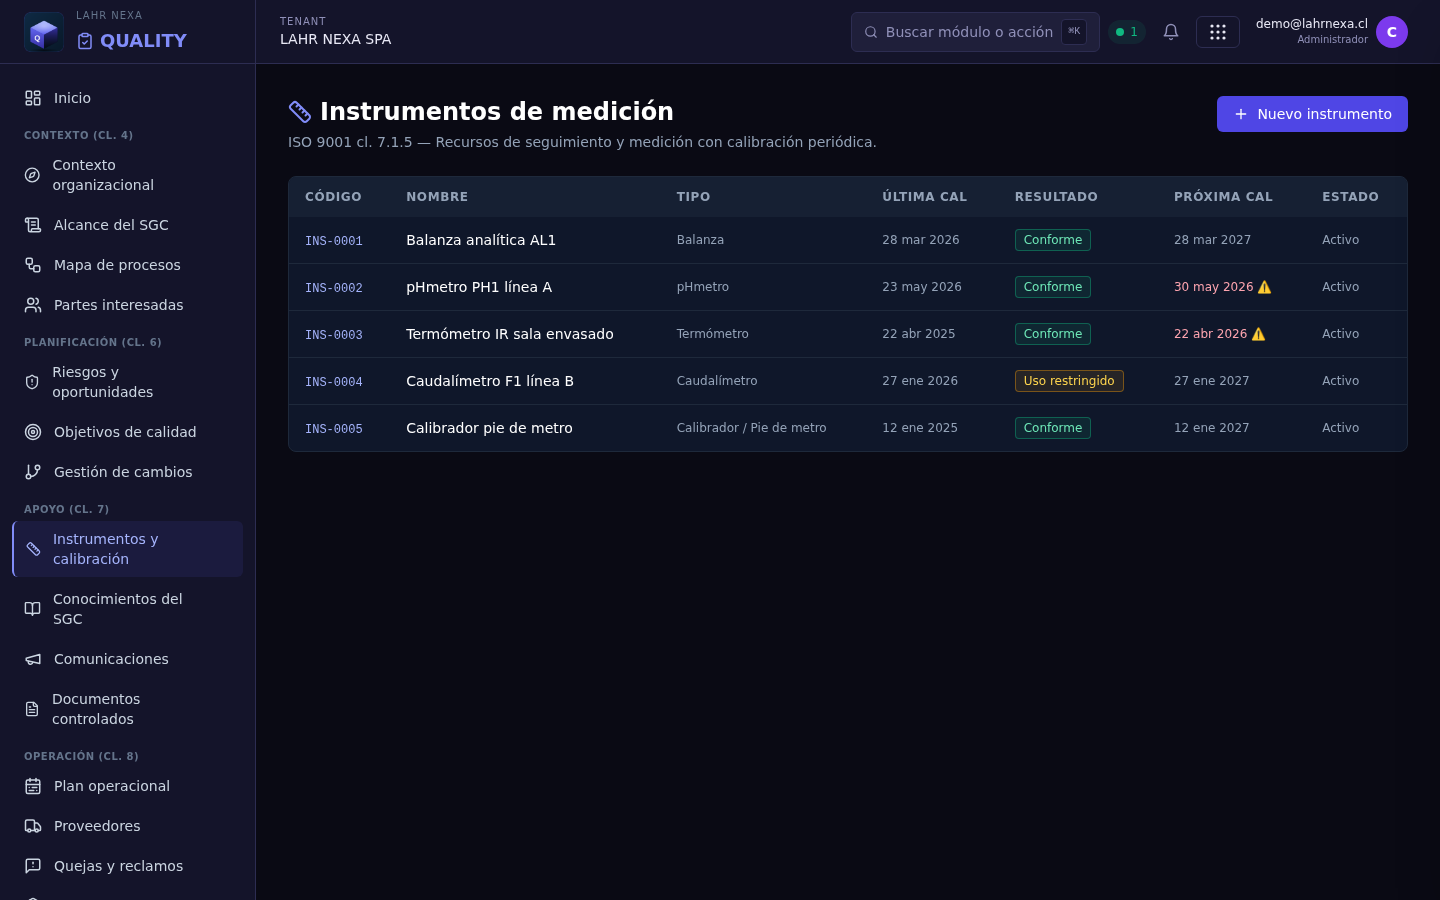
Task: Click the ÚLTIMA CAL column header
Action: (x=925, y=197)
